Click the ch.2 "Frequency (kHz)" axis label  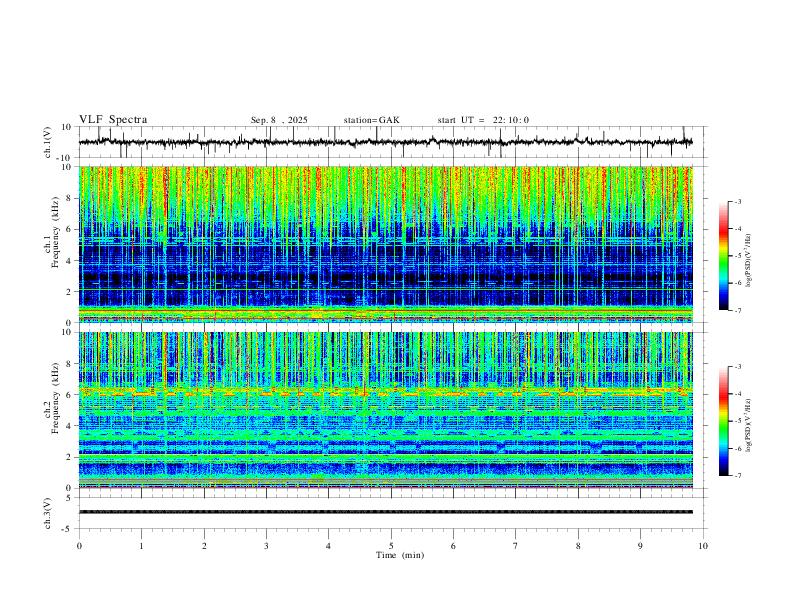tap(55, 398)
